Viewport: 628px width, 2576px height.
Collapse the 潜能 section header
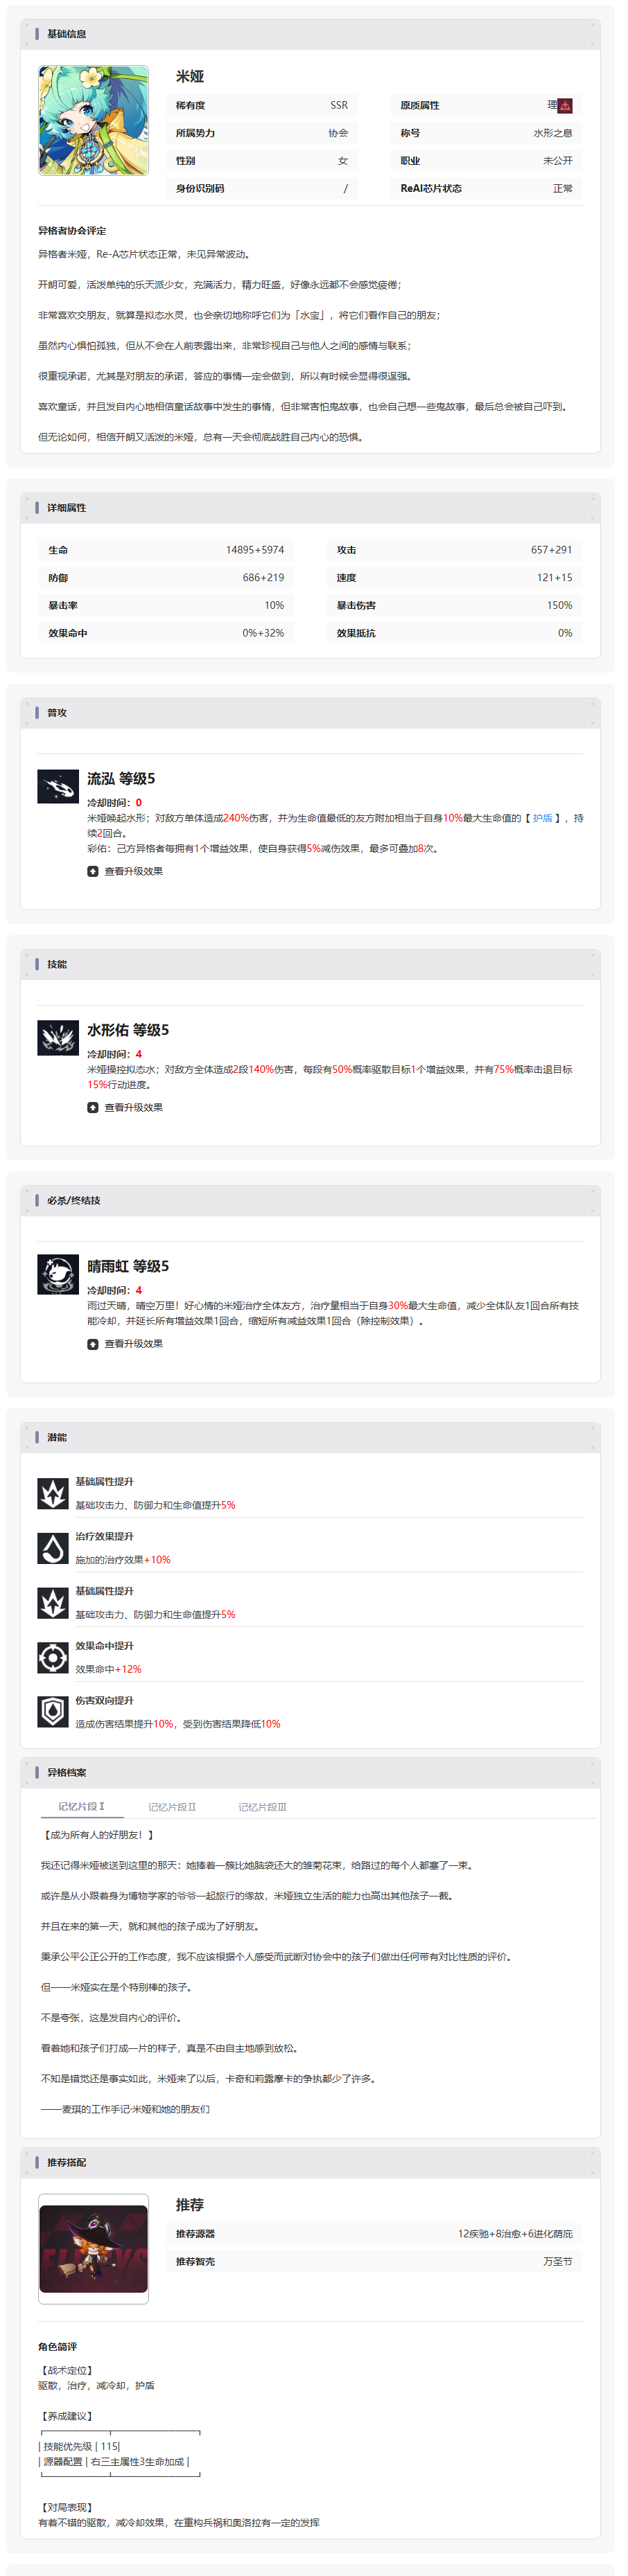pyautogui.click(x=310, y=1437)
